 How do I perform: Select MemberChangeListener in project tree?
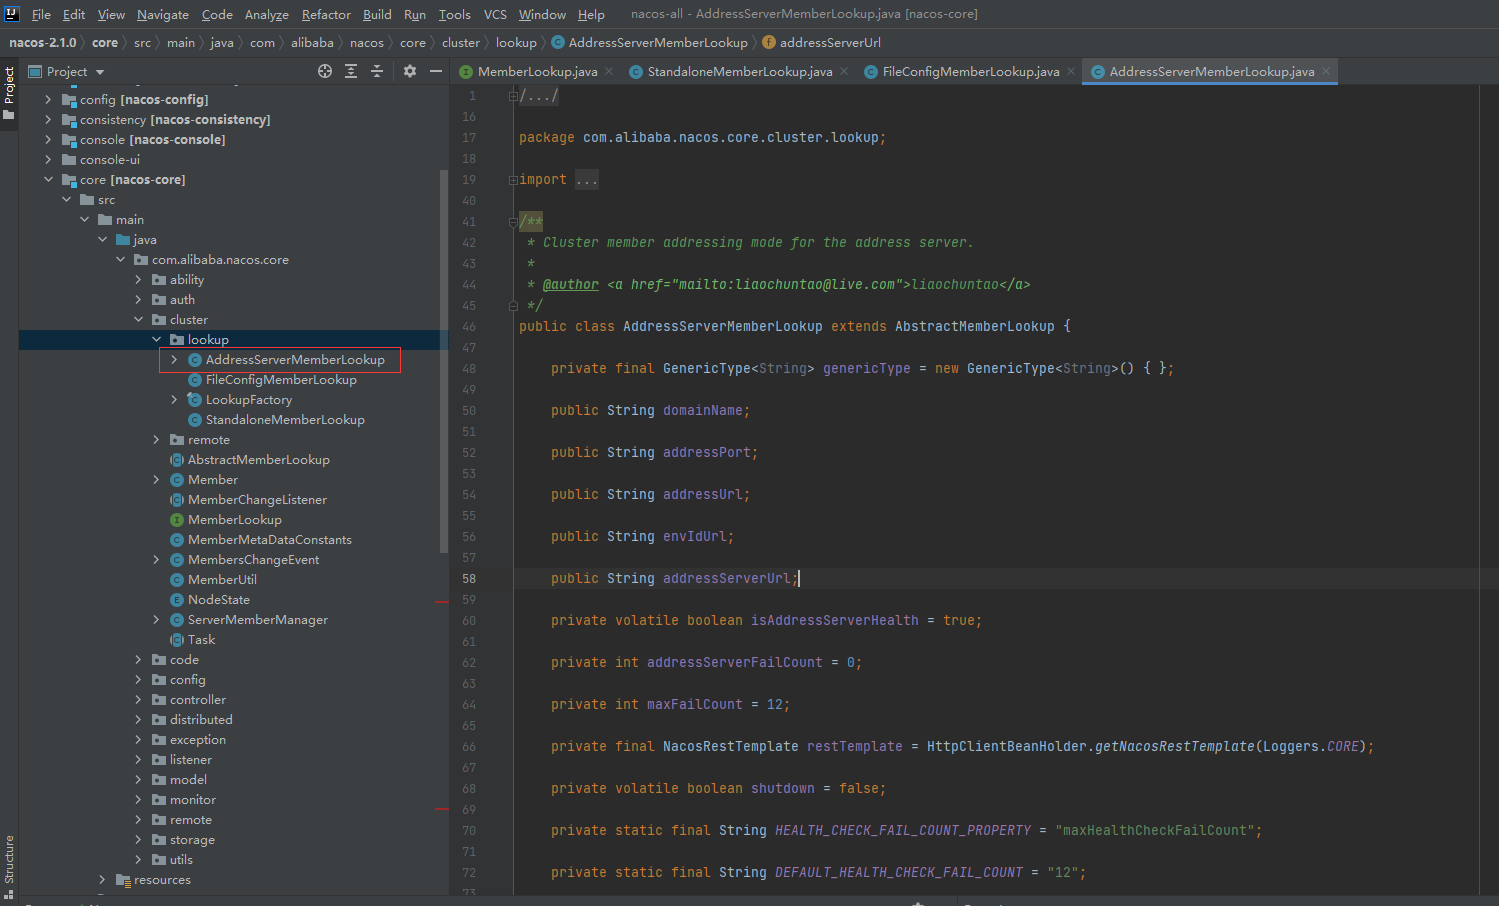[x=257, y=499]
